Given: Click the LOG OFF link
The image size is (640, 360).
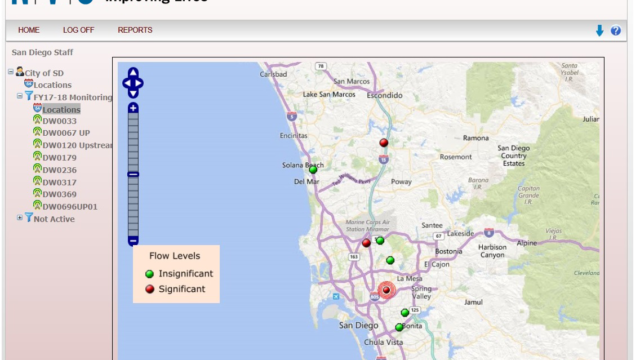Looking at the screenshot, I should pos(78,30).
